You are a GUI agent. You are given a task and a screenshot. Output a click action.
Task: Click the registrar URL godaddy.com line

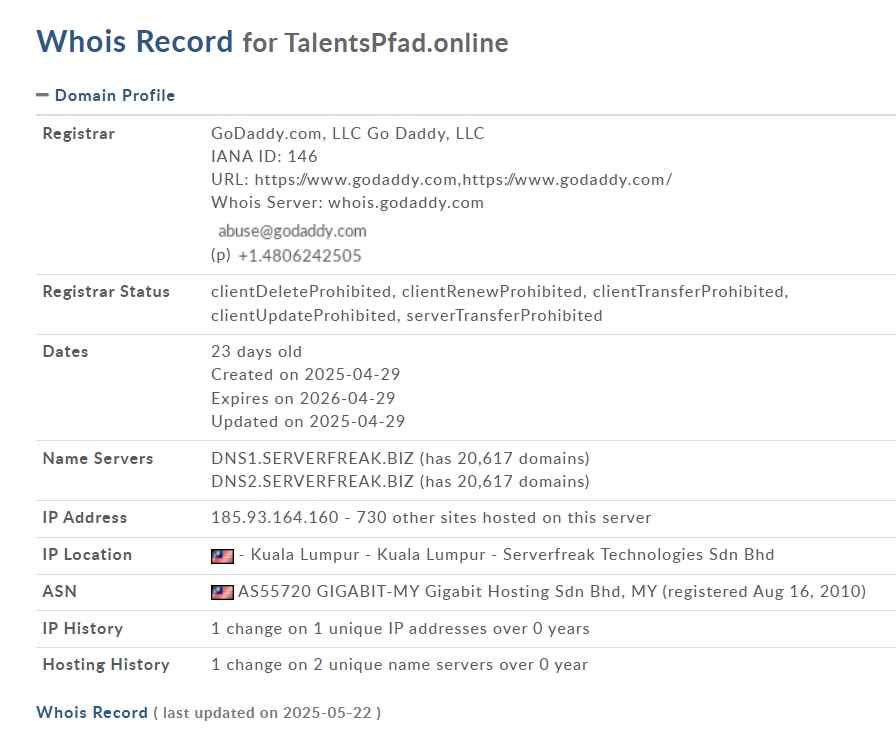tap(442, 179)
